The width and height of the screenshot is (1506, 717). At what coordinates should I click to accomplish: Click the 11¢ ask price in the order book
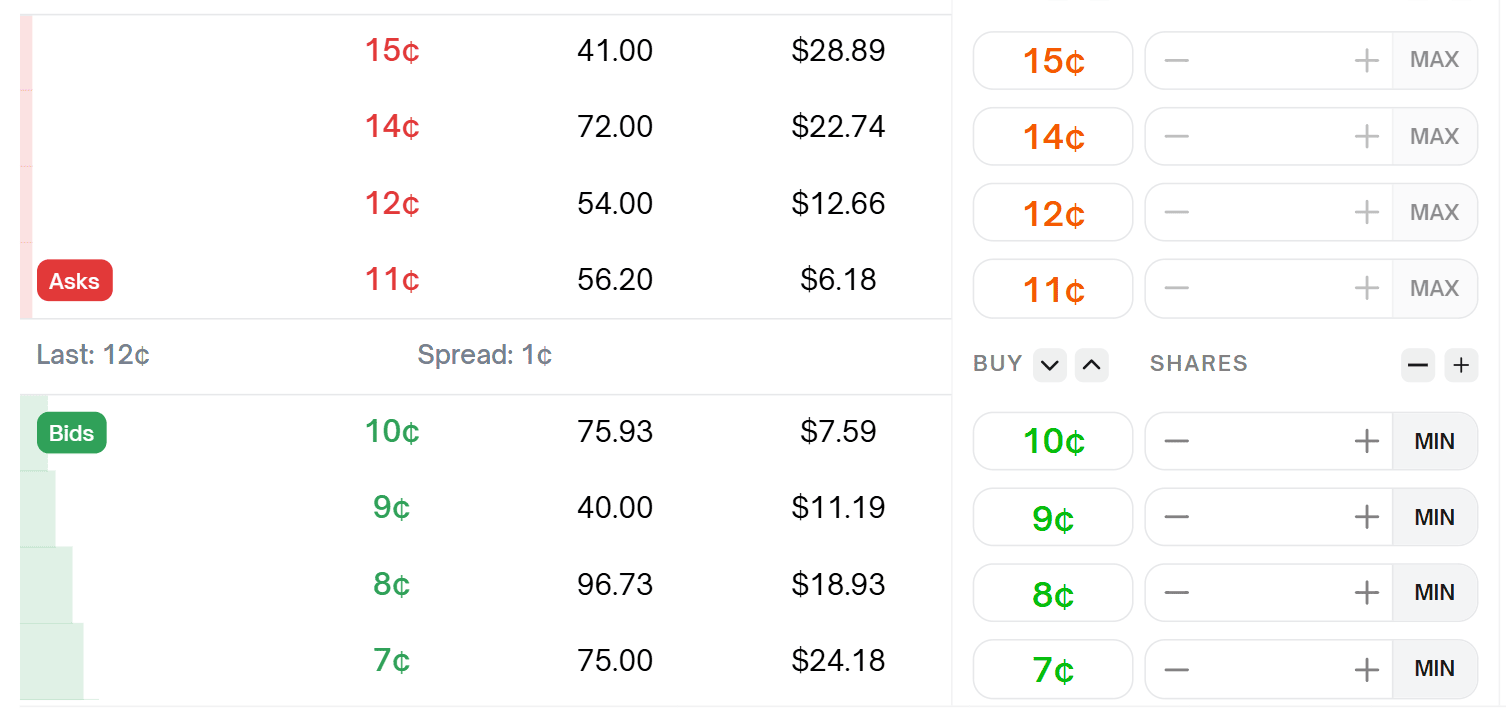(x=392, y=279)
